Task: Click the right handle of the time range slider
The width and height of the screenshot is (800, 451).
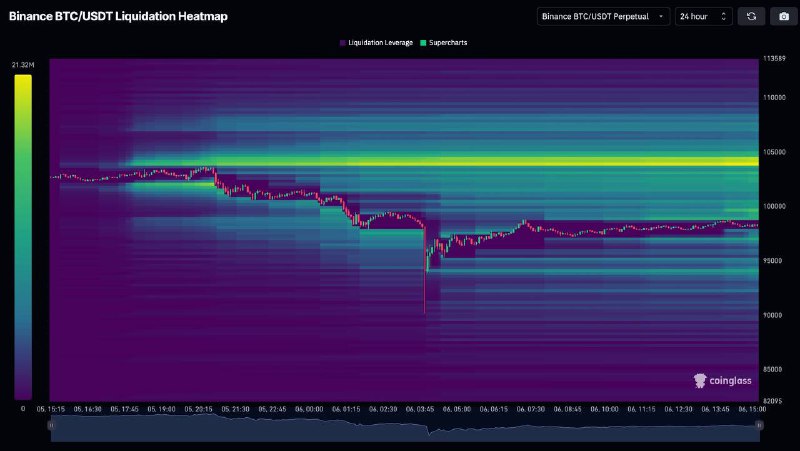Action: point(759,425)
